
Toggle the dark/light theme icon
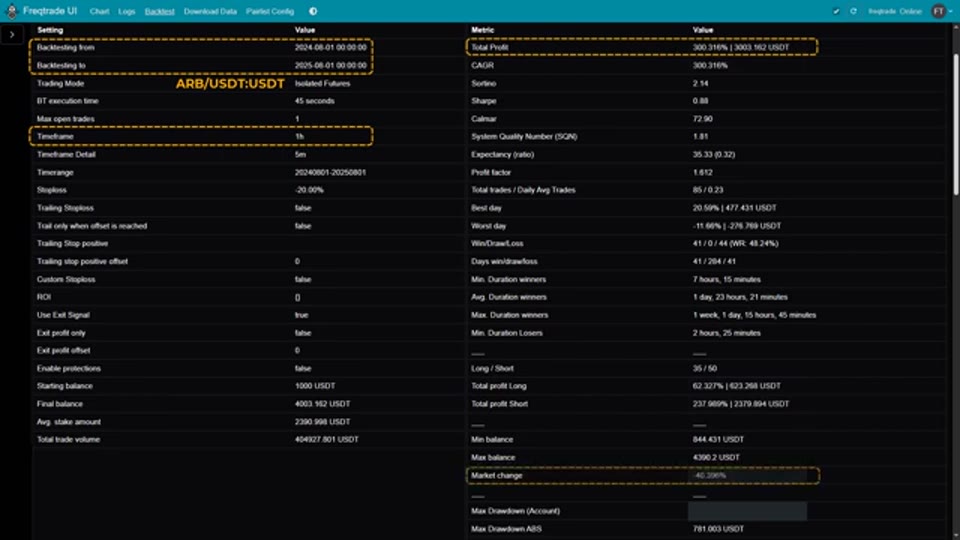[313, 11]
